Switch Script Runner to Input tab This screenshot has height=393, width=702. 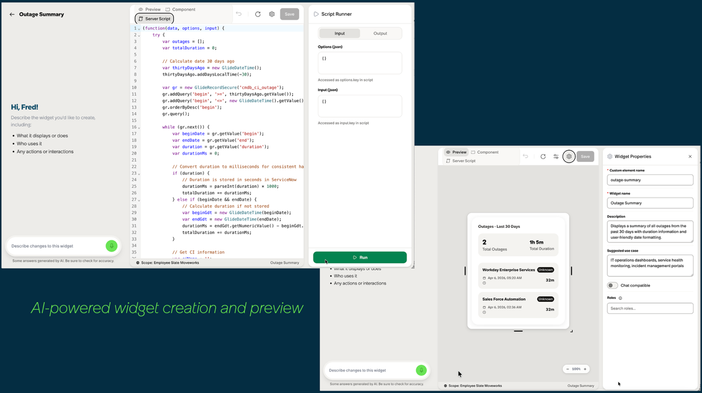pyautogui.click(x=339, y=34)
